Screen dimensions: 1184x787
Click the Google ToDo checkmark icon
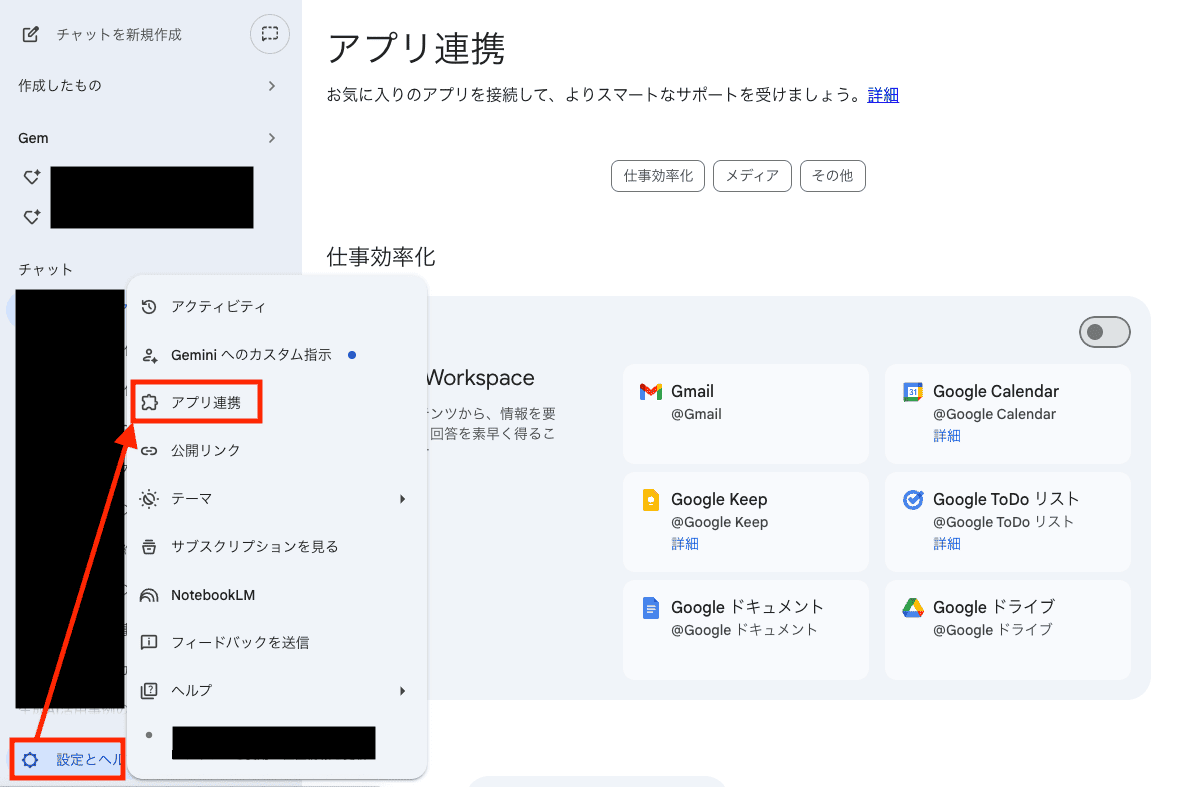[x=912, y=500]
